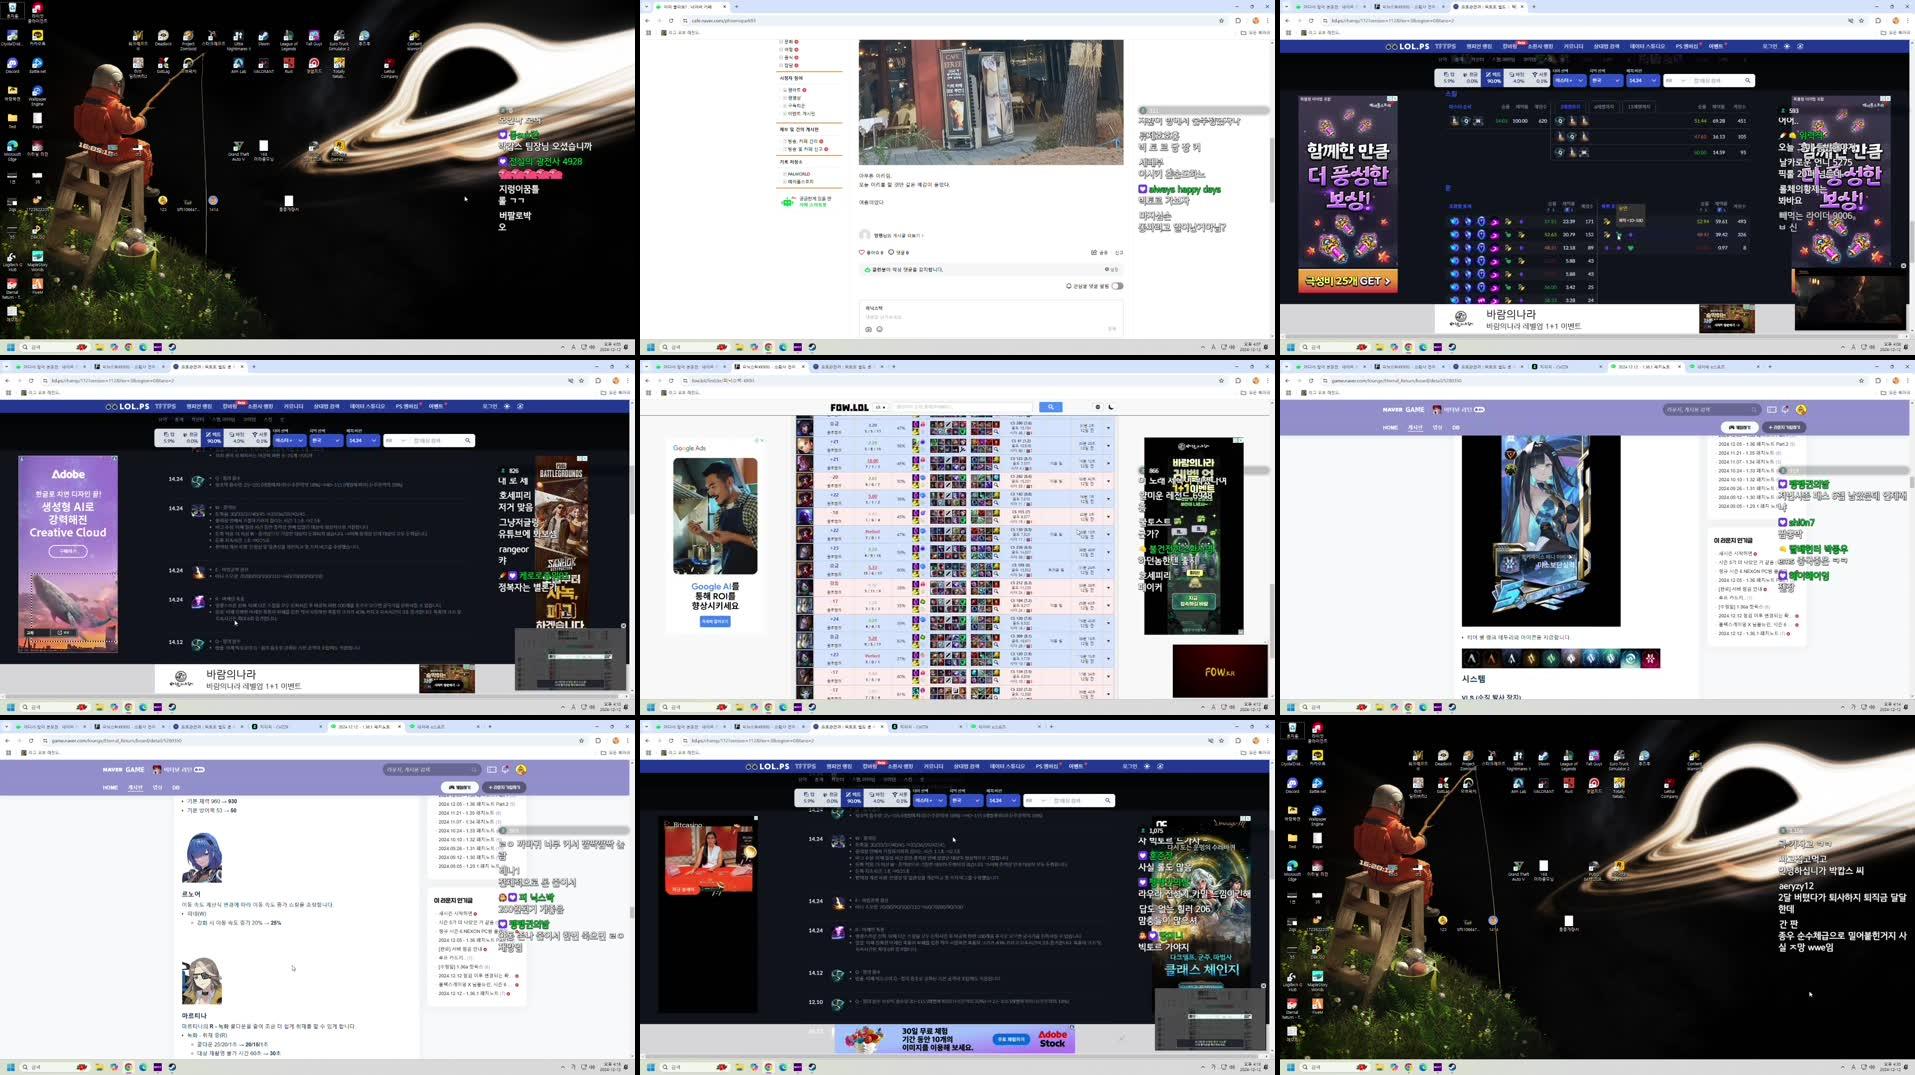Image resolution: width=1915 pixels, height=1075 pixels.
Task: Select Mid filter in LOL.PS window with GET reward ad
Action: click(x=1493, y=77)
